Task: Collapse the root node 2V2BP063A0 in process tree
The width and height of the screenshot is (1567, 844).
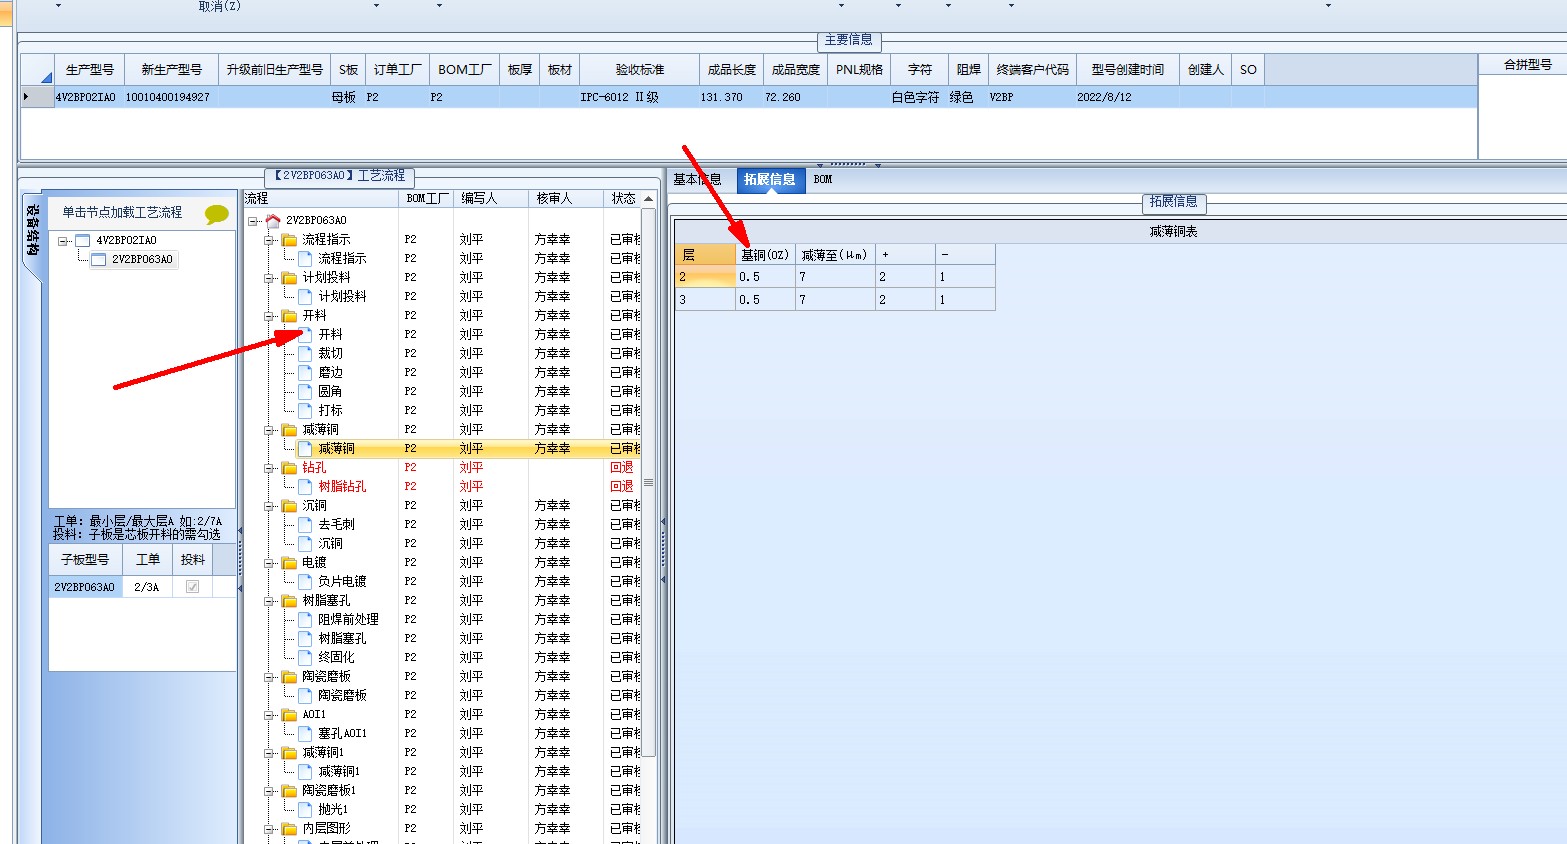Action: tap(253, 220)
